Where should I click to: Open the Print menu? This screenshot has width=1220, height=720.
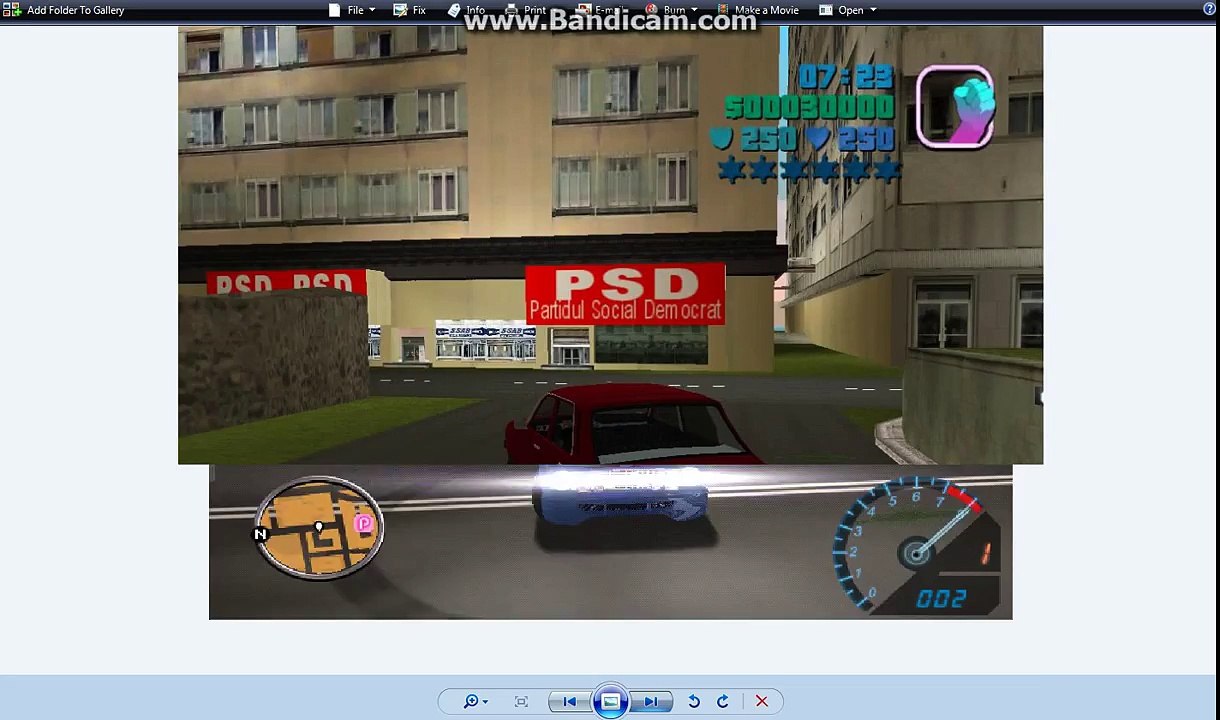(530, 10)
